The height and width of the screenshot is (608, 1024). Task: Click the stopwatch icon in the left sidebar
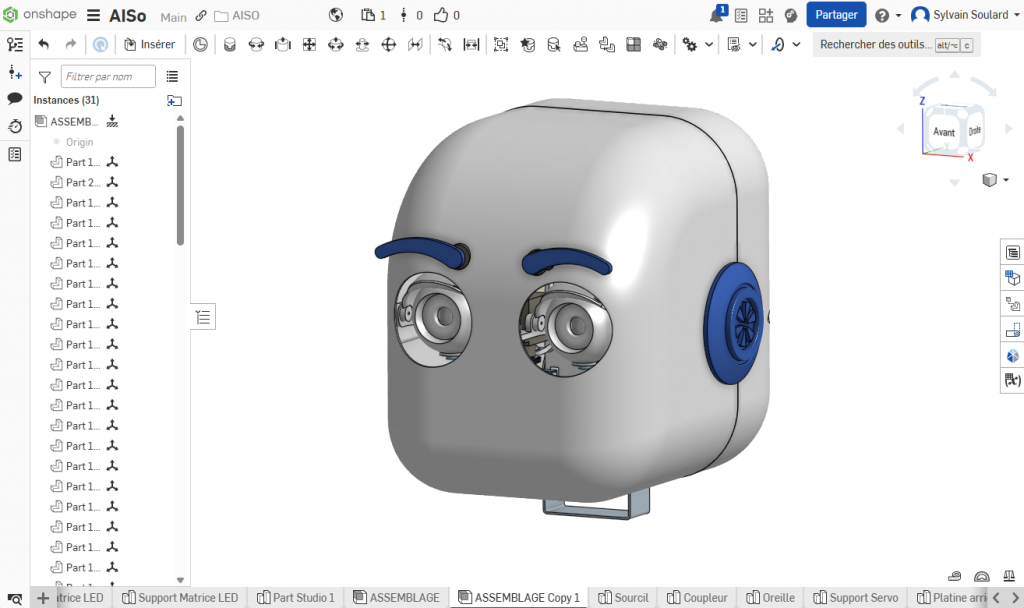tap(15, 126)
